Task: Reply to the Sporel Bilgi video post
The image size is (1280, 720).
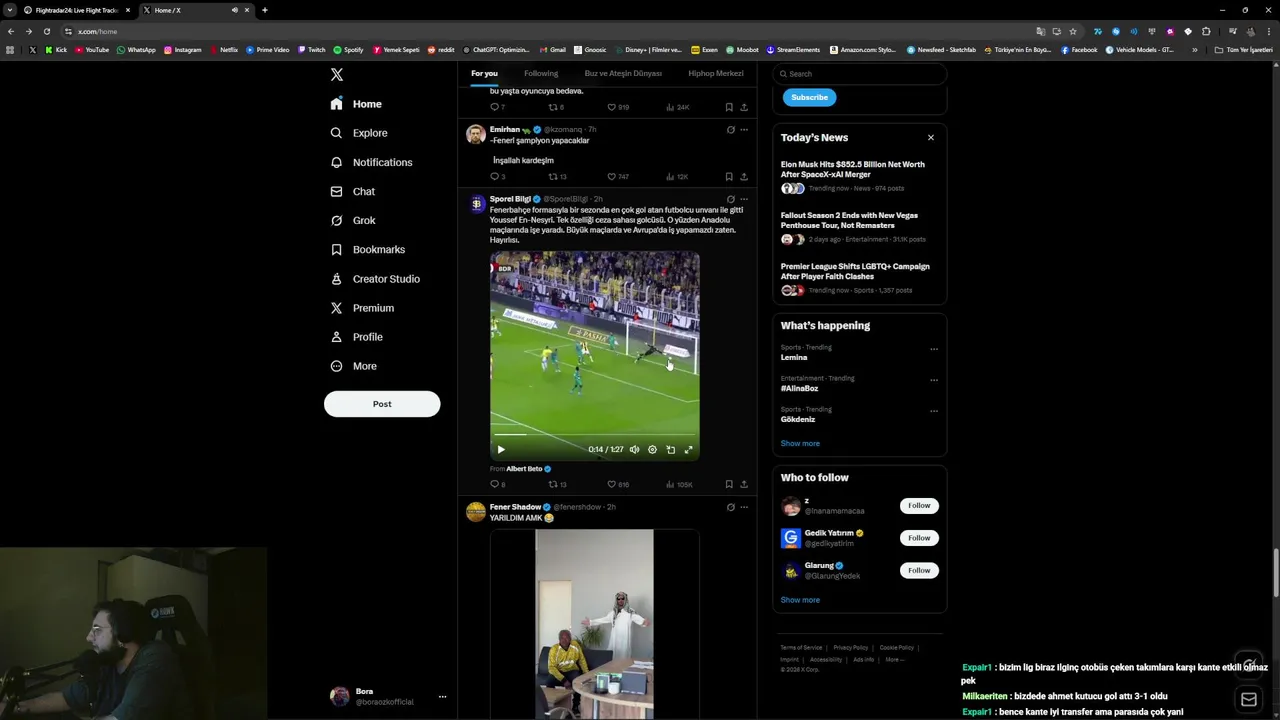Action: coord(497,485)
